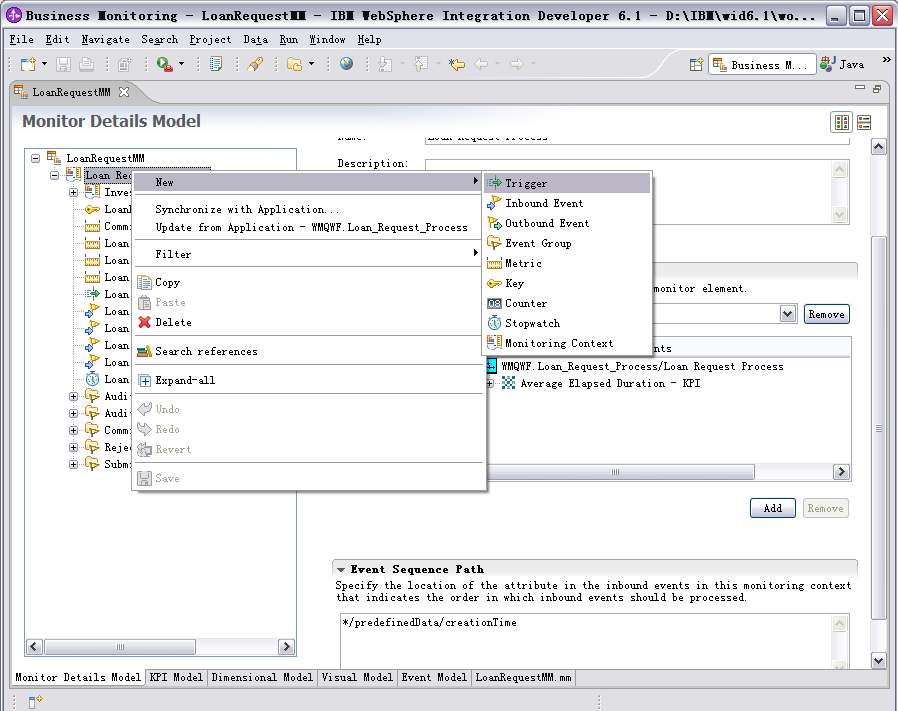The width and height of the screenshot is (898, 711).
Task: Select Synchronize with Application... in context menu
Action: click(x=309, y=210)
